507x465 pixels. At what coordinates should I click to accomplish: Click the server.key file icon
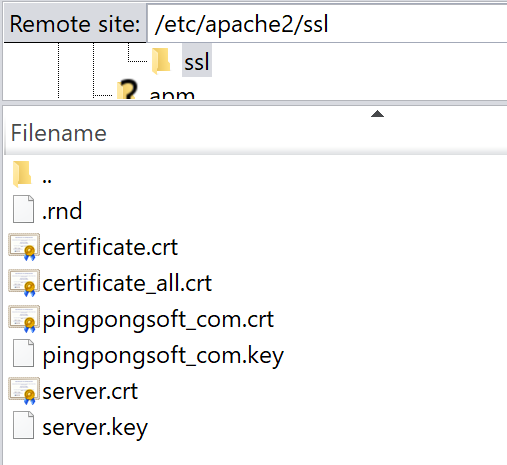[23, 425]
